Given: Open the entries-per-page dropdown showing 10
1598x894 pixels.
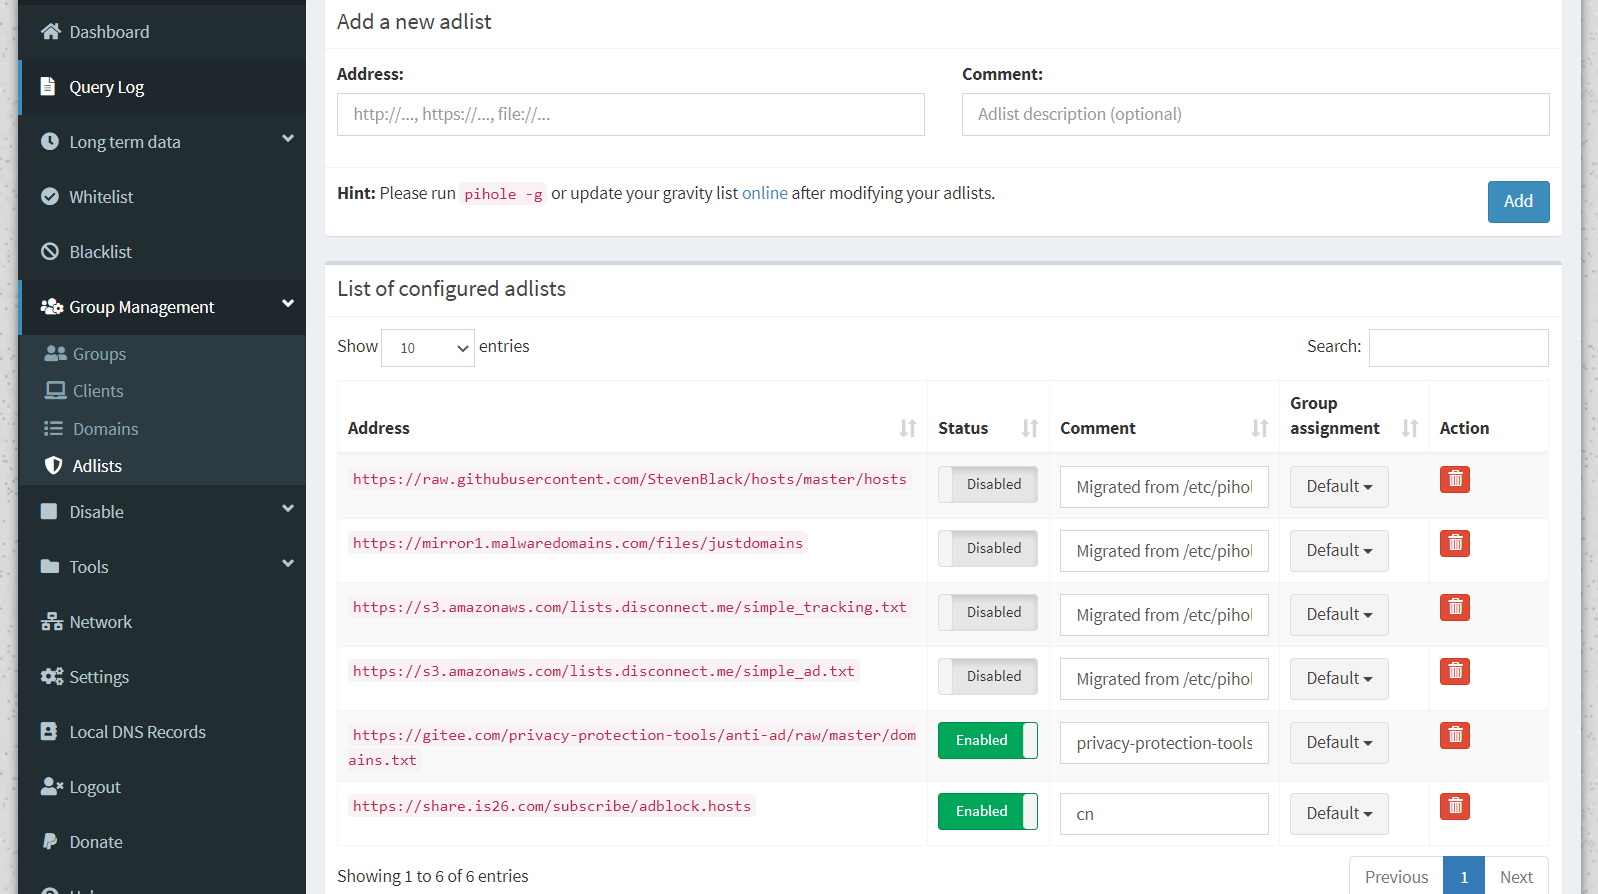Looking at the screenshot, I should coord(428,348).
